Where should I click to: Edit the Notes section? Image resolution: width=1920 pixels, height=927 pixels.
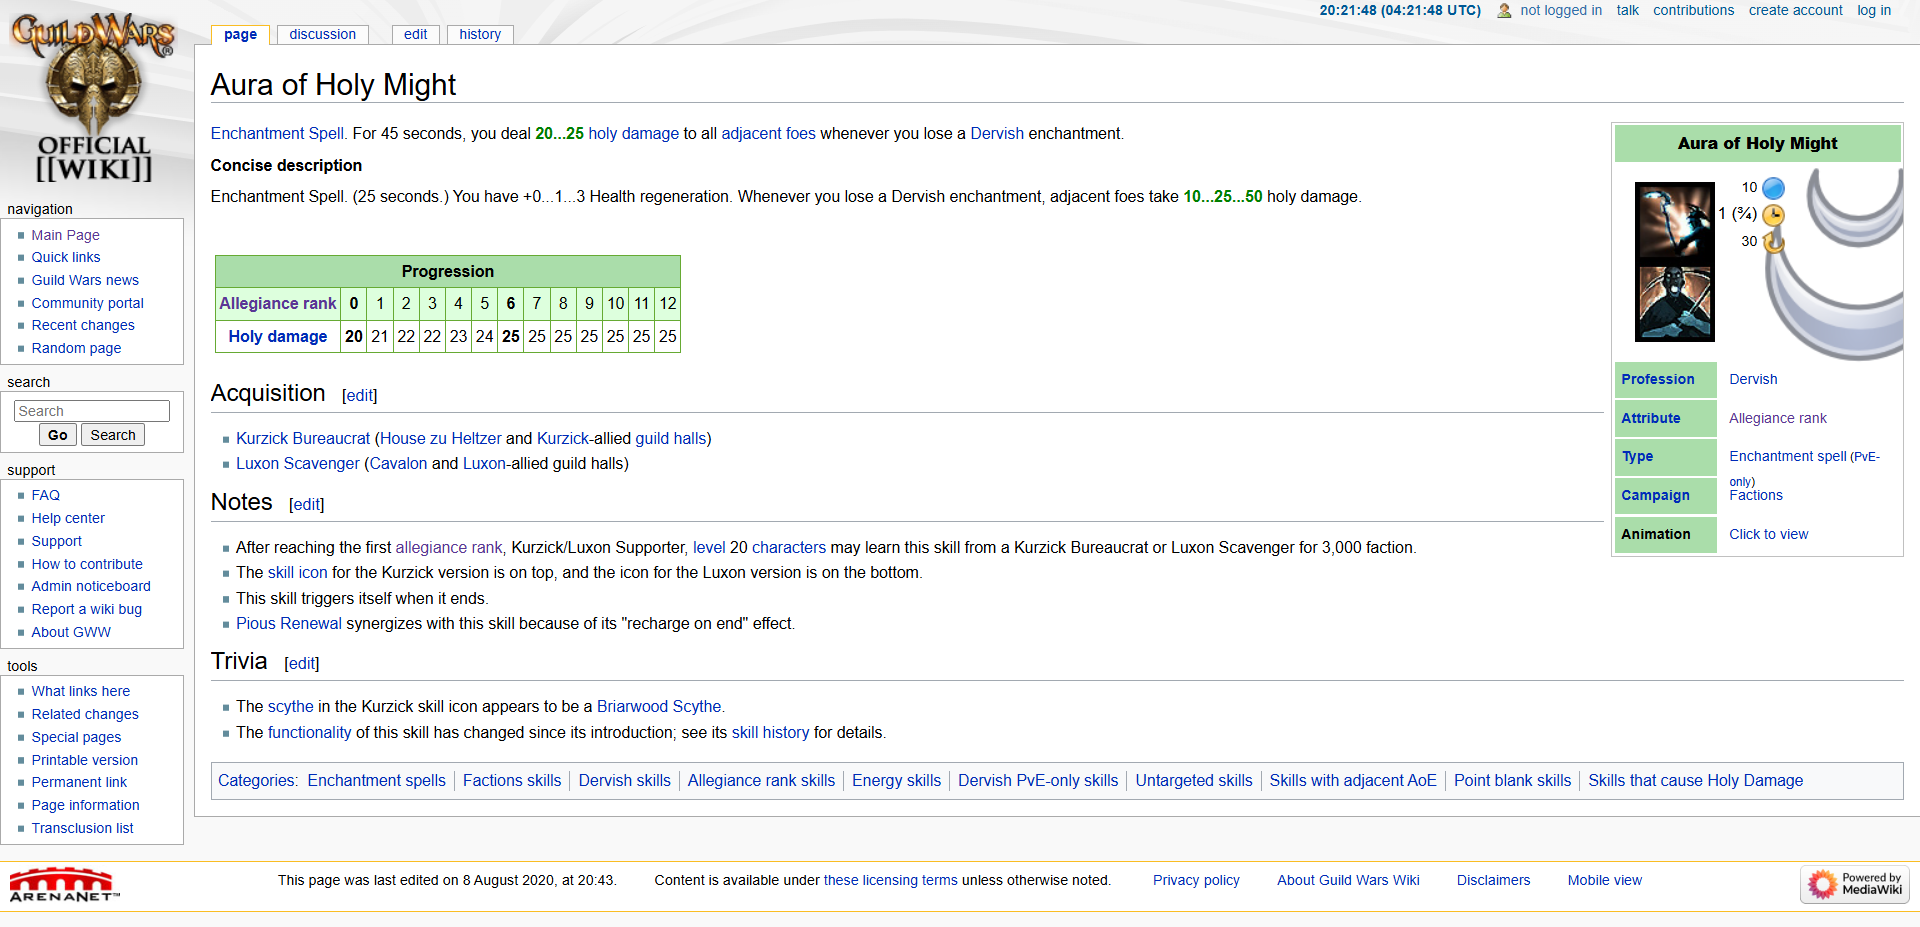(x=306, y=505)
